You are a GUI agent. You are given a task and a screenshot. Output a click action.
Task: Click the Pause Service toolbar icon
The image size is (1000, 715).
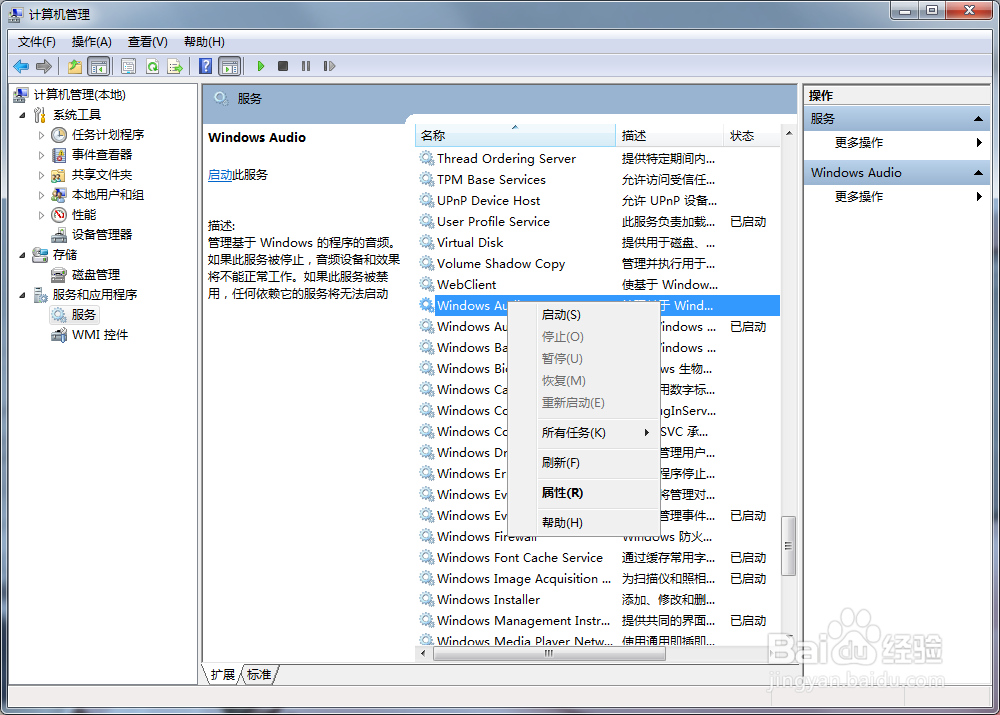pos(306,66)
